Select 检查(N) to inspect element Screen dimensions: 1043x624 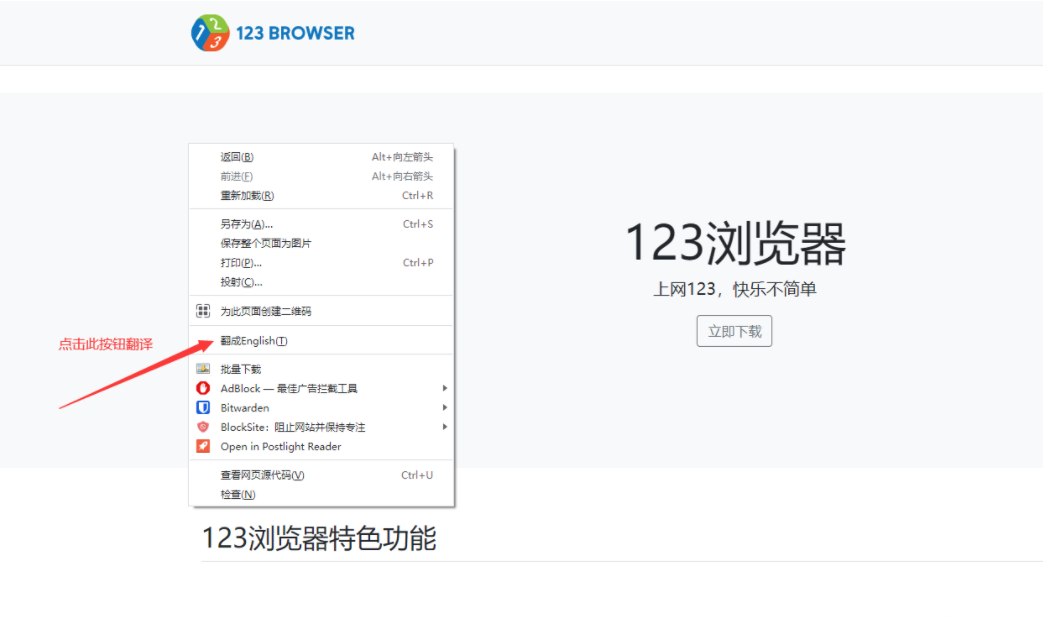pos(321,494)
